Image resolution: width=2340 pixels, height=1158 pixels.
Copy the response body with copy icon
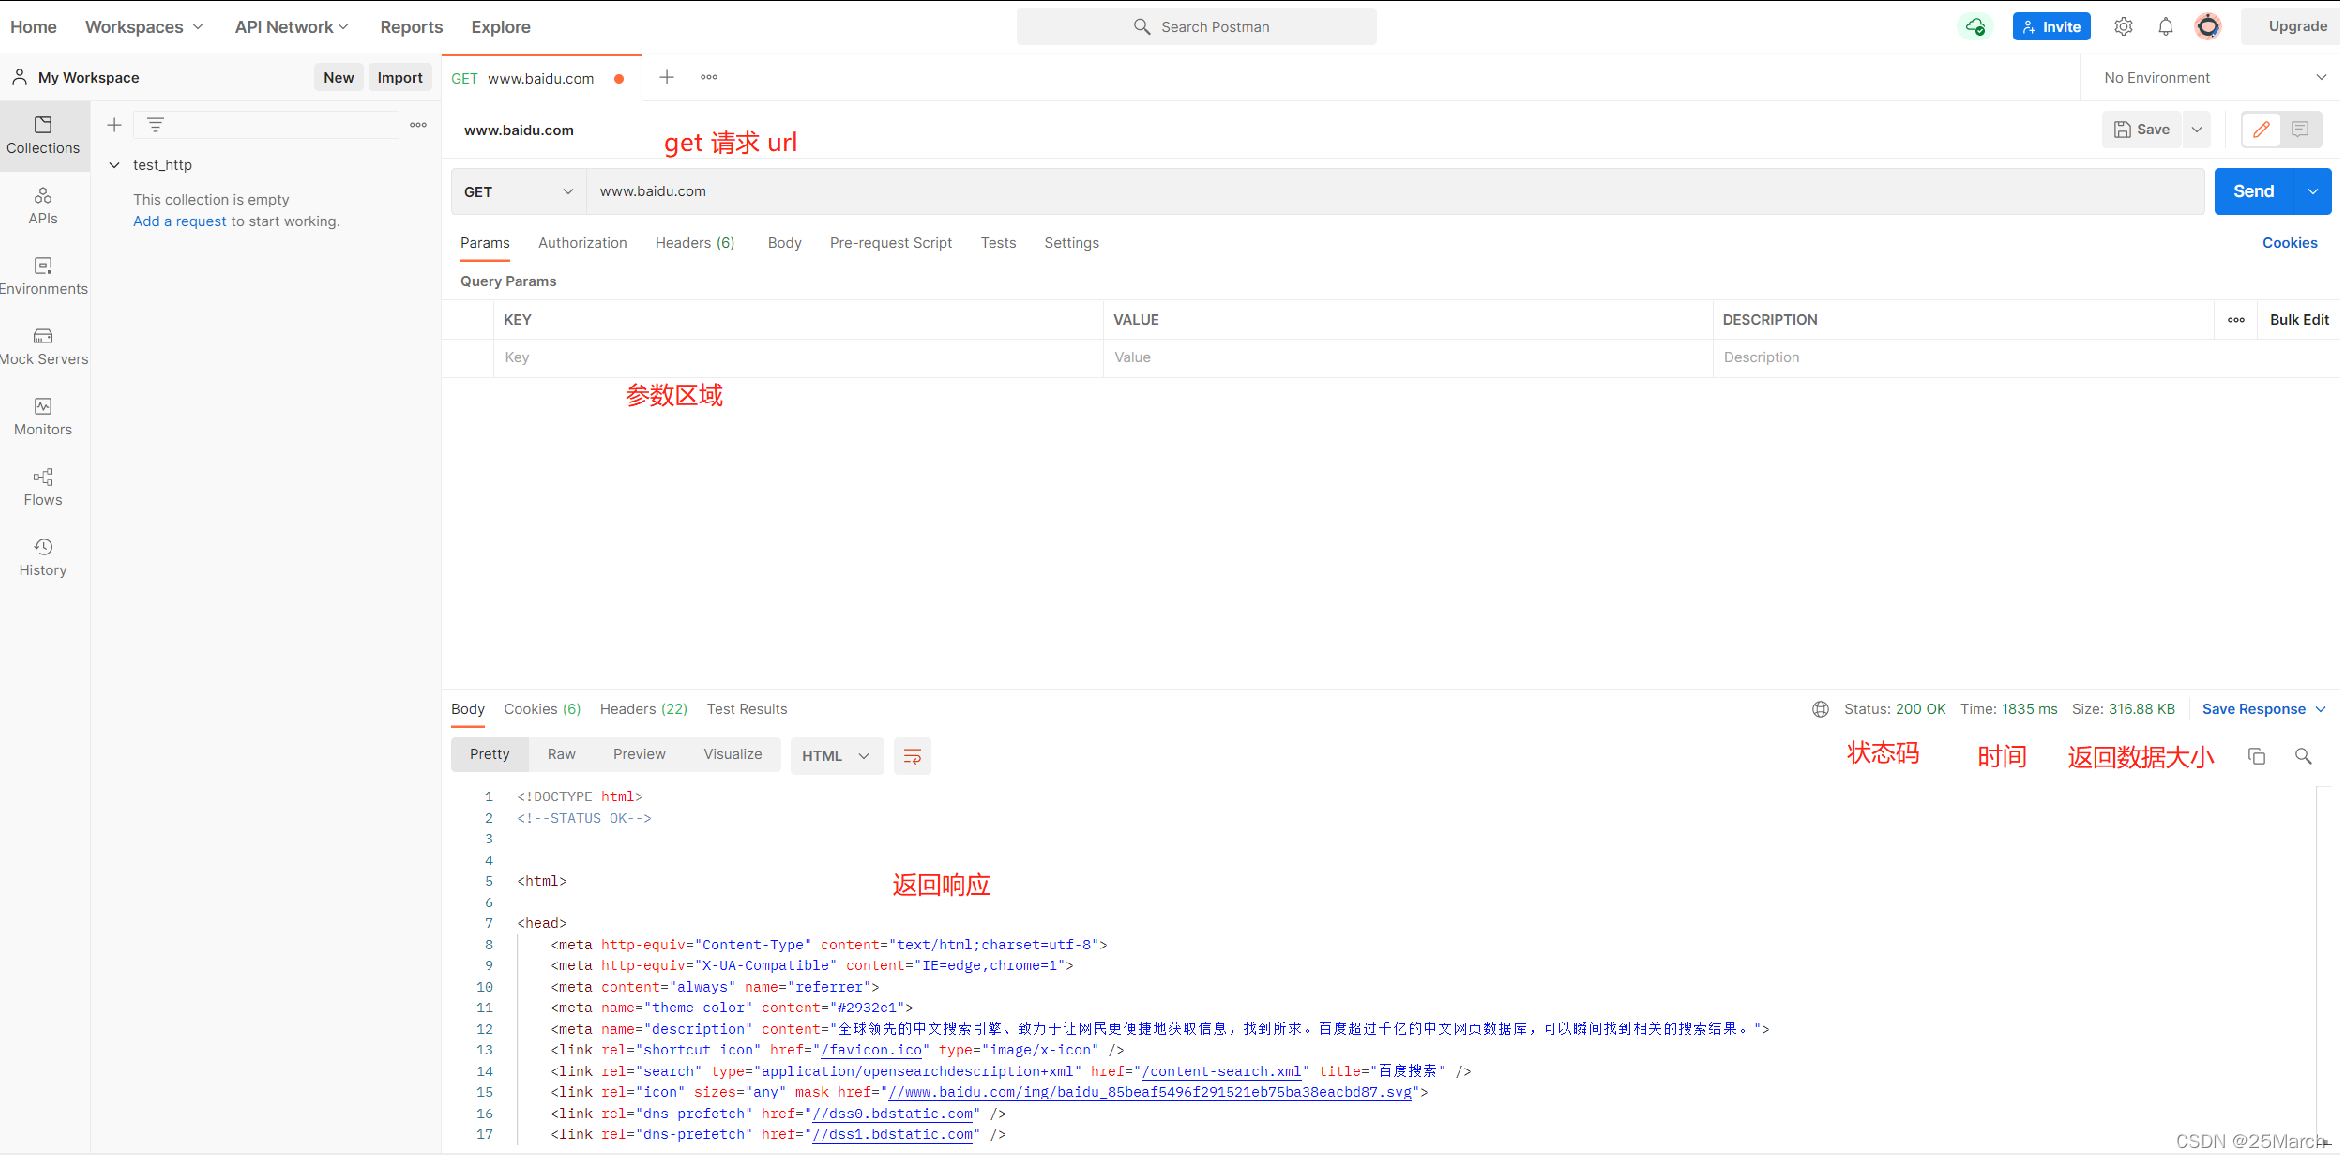point(2256,756)
